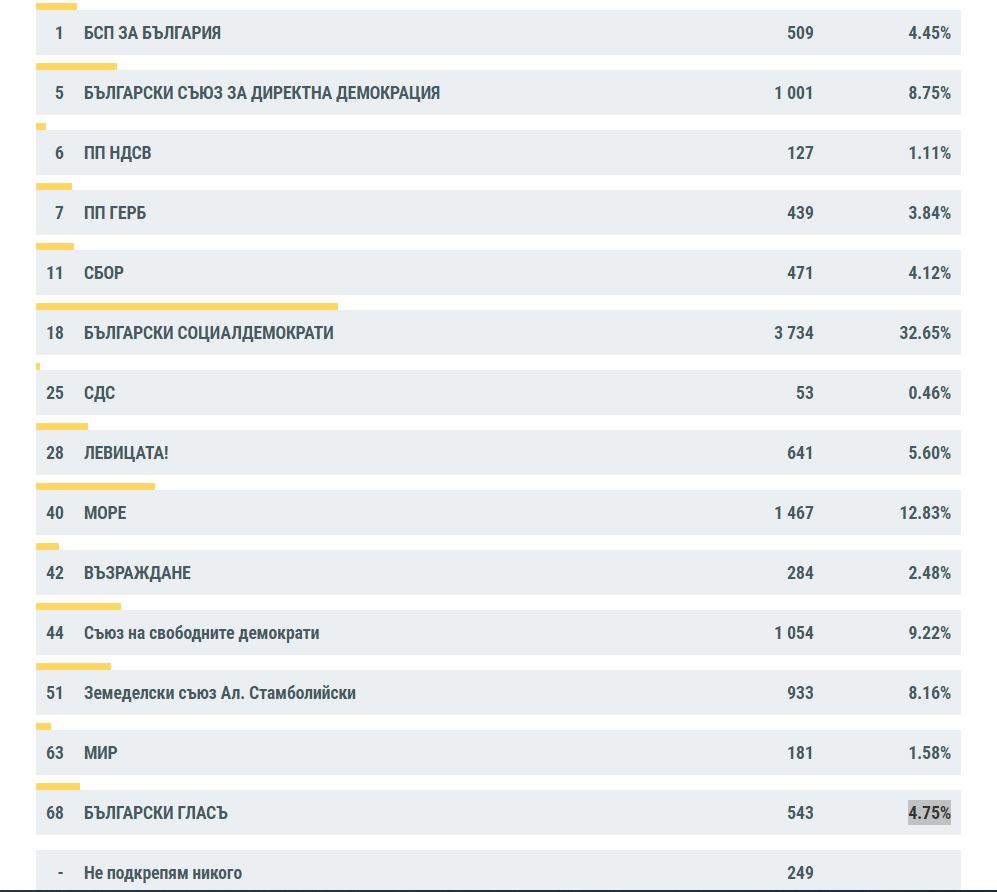Image resolution: width=997 pixels, height=892 pixels.
Task: Select the Не подкрепям никого row label
Action: tap(163, 873)
